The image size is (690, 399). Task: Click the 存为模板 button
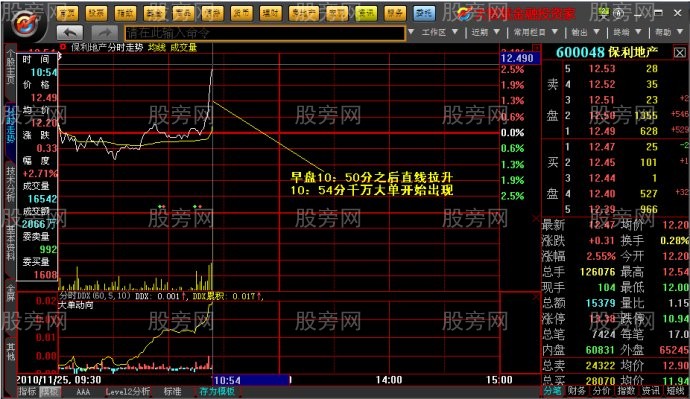point(217,391)
